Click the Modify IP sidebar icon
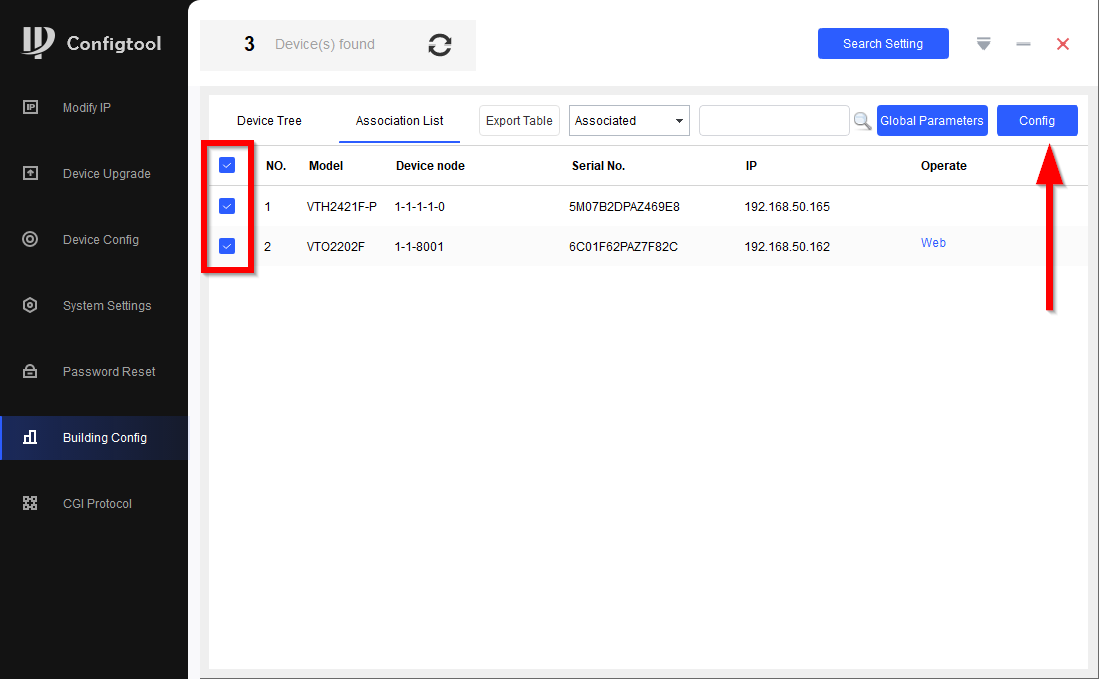The image size is (1099, 679). [30, 107]
